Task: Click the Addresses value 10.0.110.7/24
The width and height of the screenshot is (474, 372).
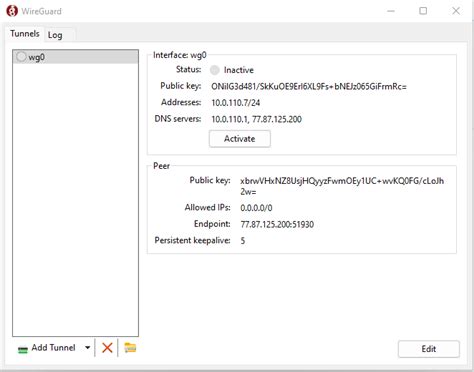Action: point(235,103)
